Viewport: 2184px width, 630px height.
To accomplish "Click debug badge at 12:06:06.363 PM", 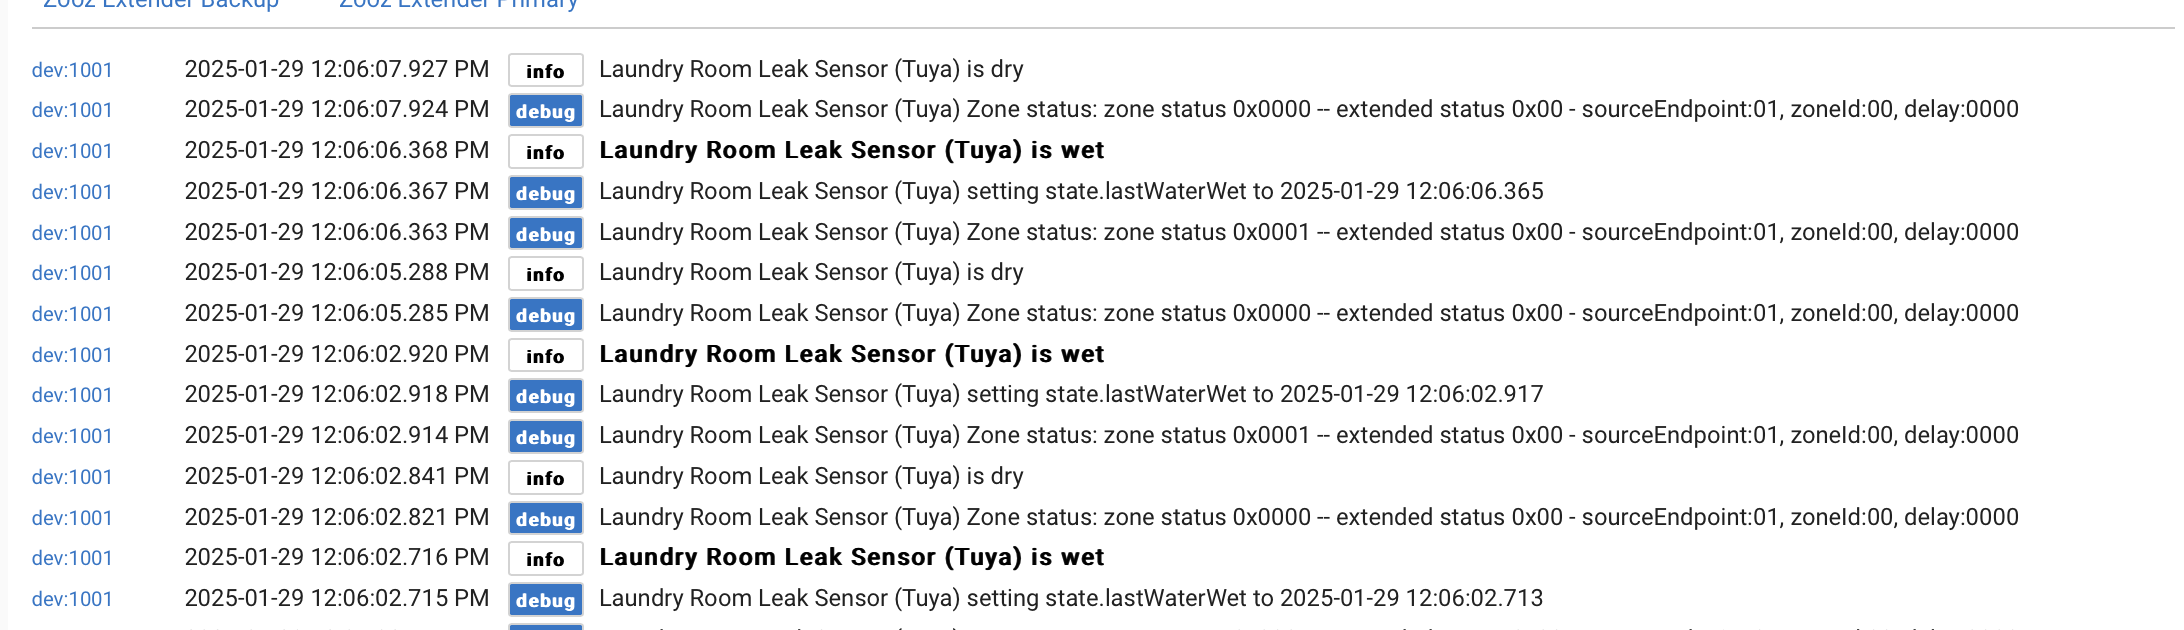I will (x=545, y=233).
